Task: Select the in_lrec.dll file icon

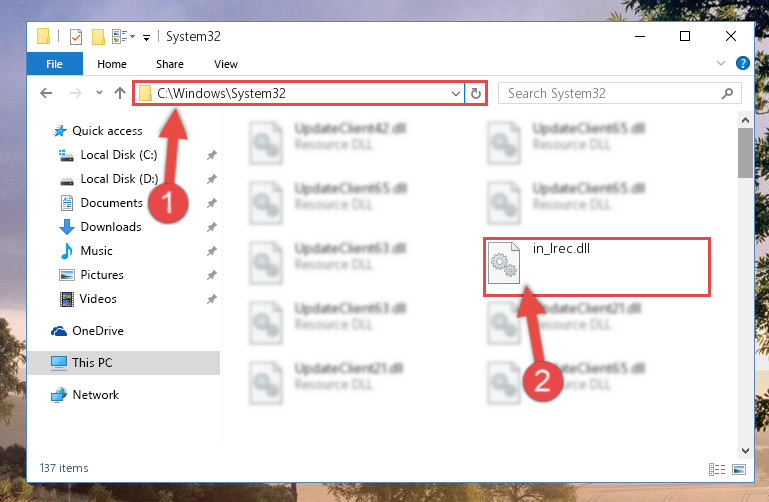Action: pos(504,263)
